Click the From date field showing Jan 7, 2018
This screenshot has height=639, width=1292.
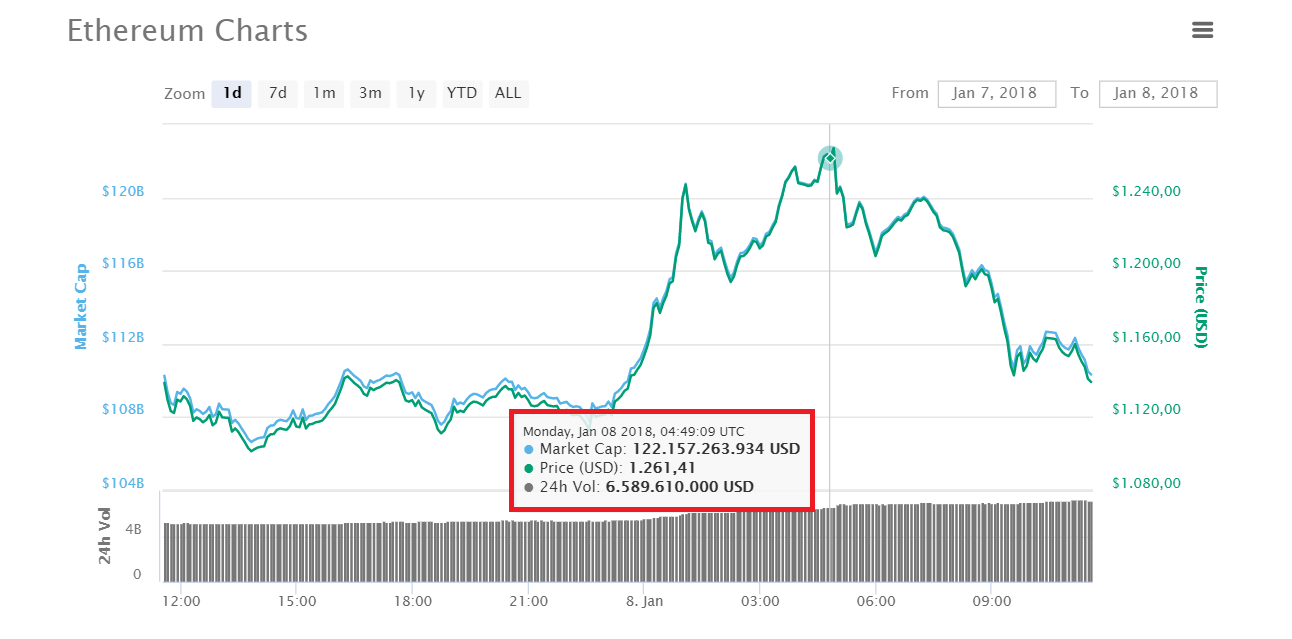[x=996, y=93]
